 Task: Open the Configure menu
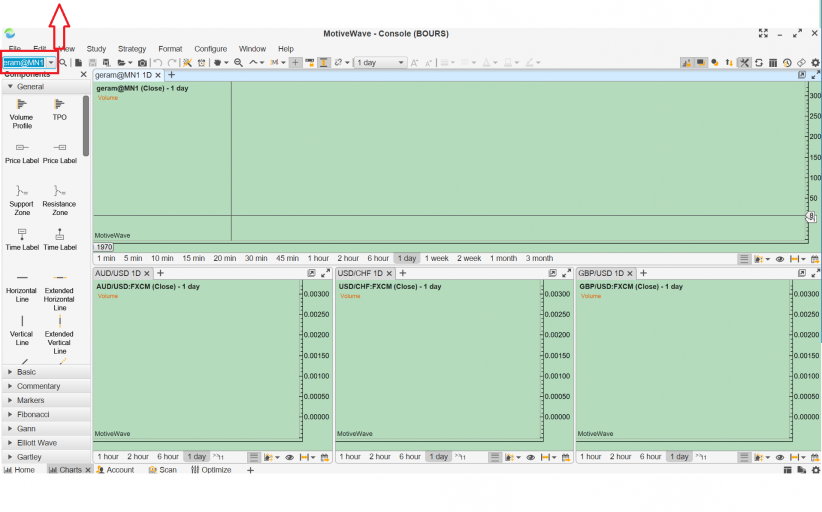pyautogui.click(x=211, y=49)
